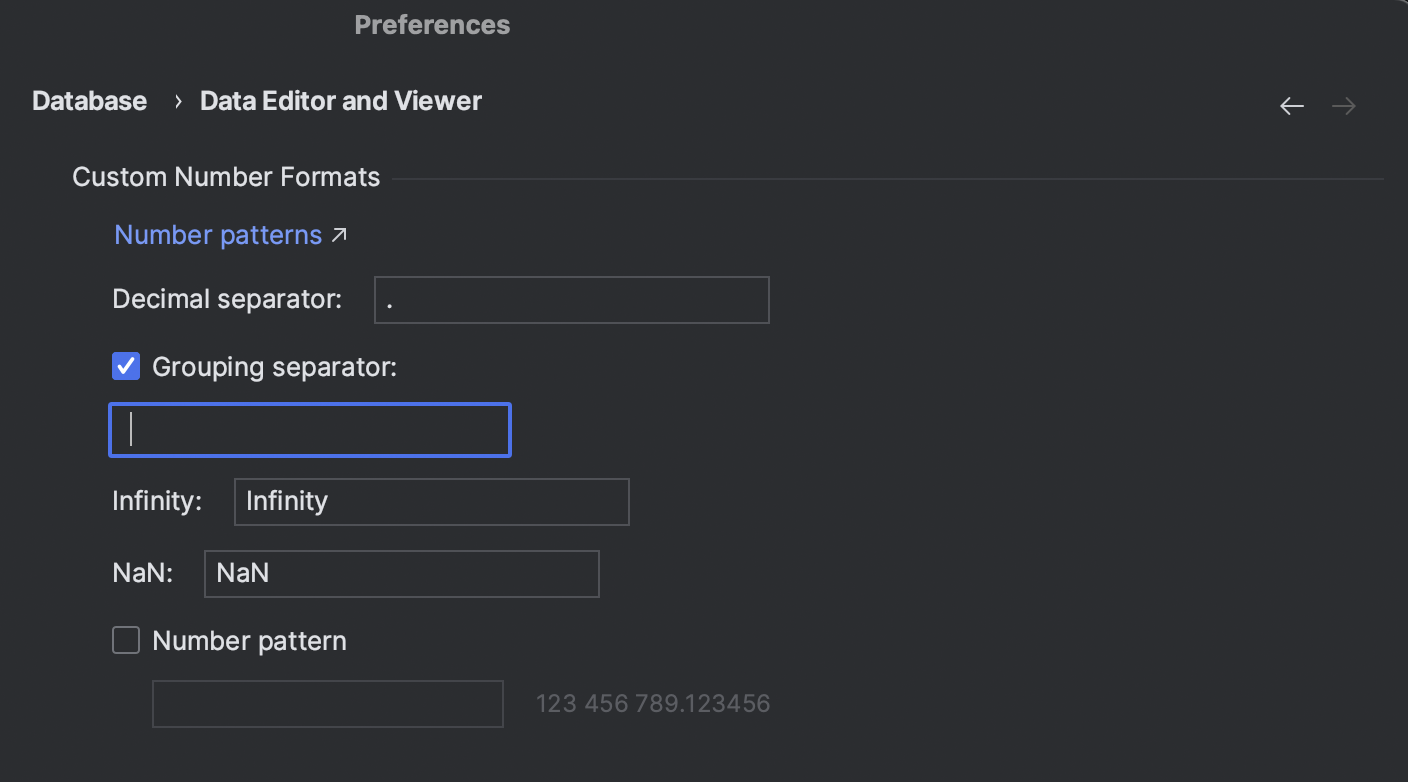Select the Database breadcrumb item

click(x=89, y=101)
